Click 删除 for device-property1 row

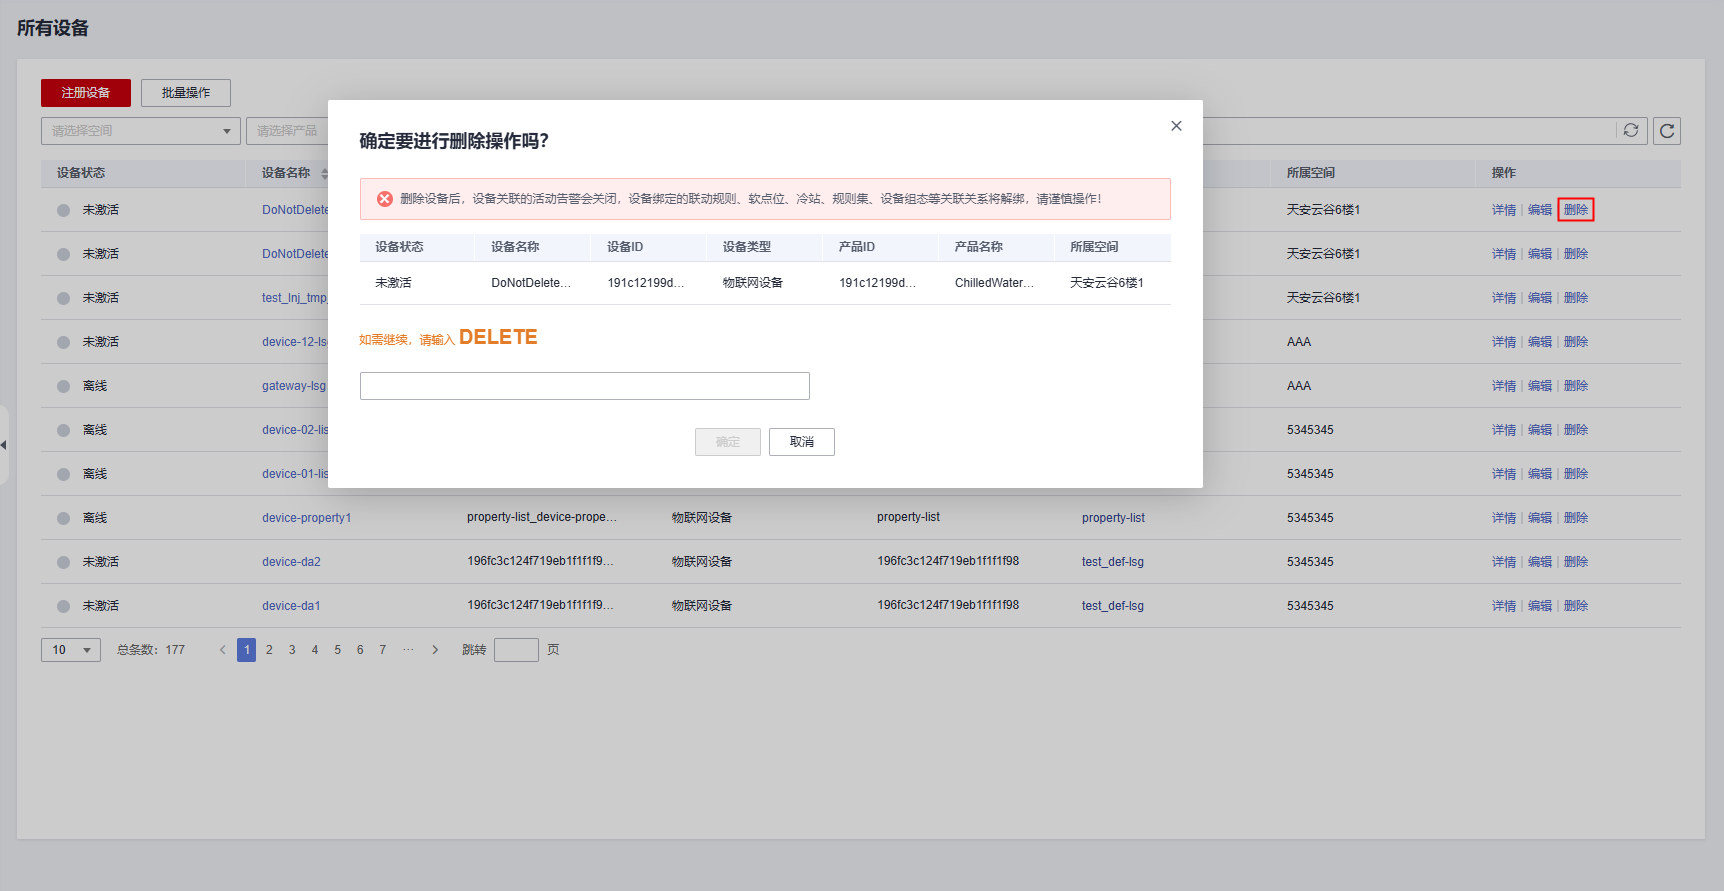1576,518
